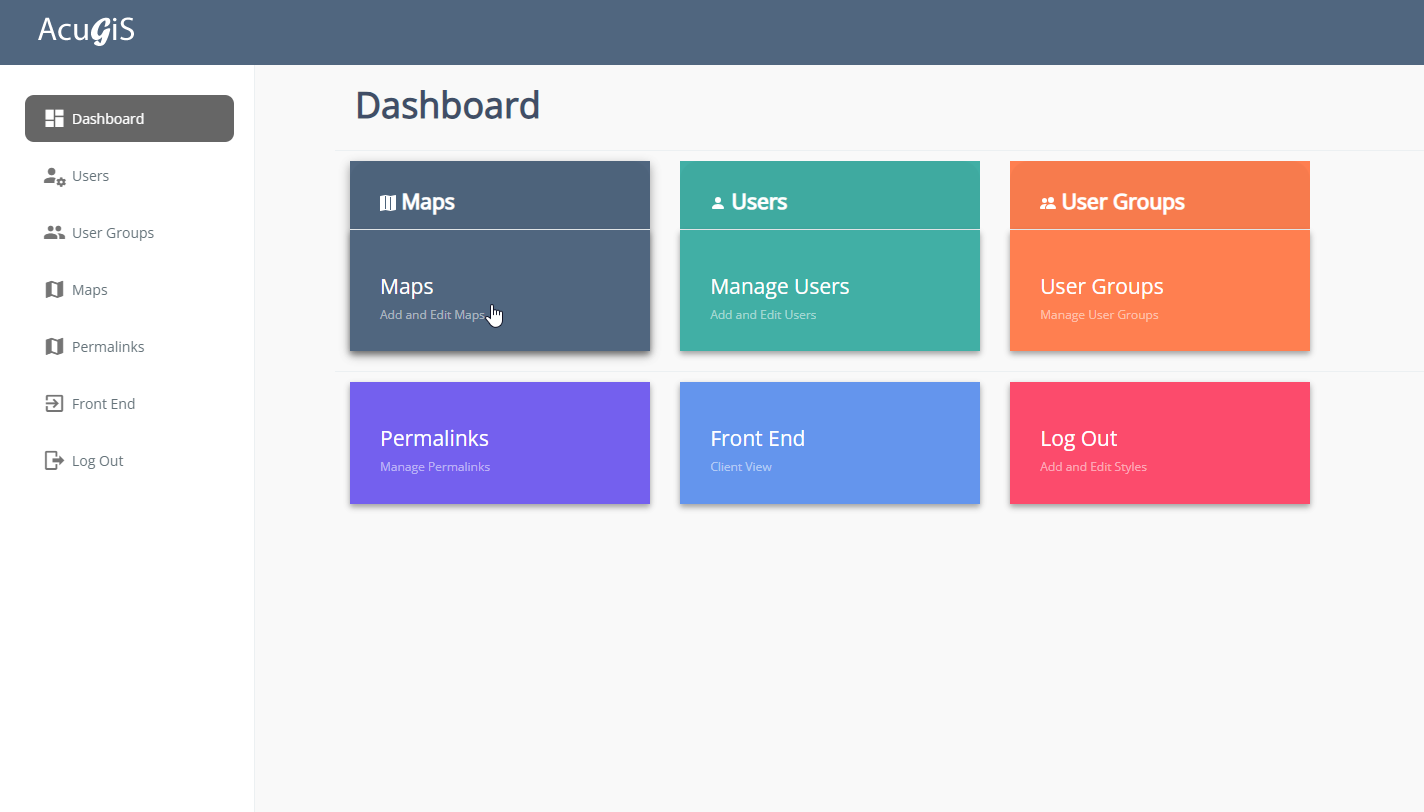Click the Front End arrow icon in sidebar
Viewport: 1424px width, 812px height.
(54, 404)
